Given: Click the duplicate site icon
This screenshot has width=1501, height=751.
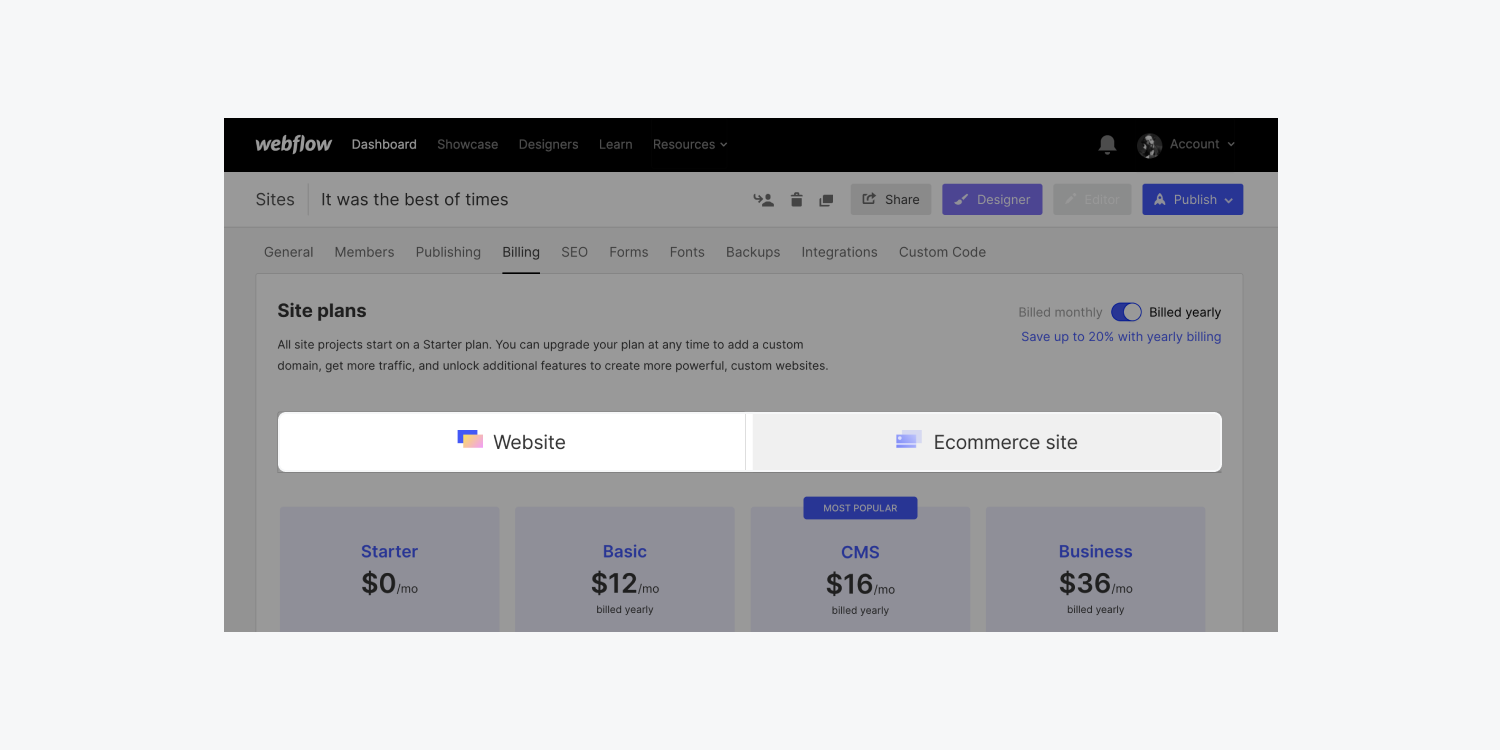Looking at the screenshot, I should point(826,200).
